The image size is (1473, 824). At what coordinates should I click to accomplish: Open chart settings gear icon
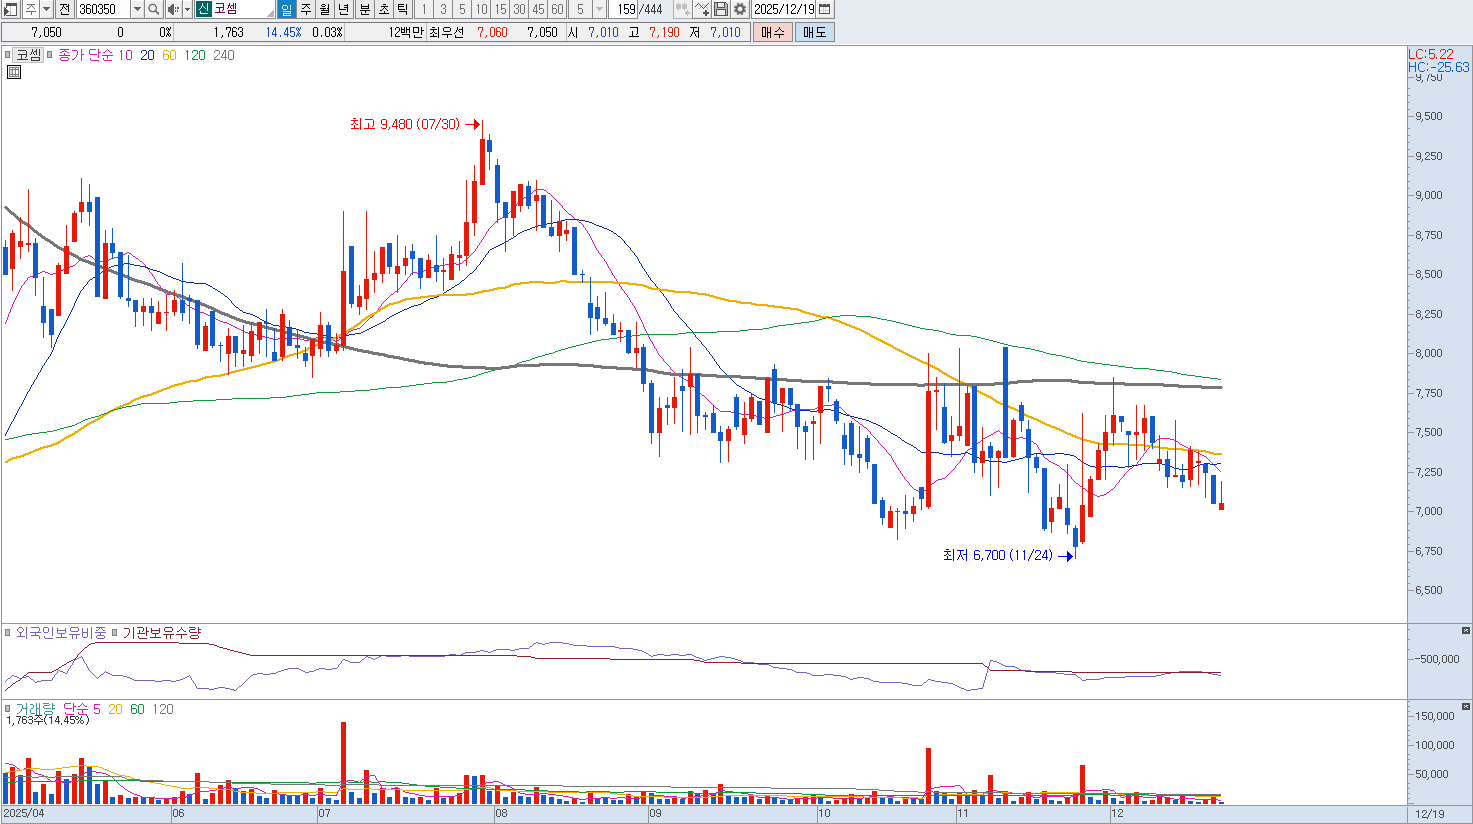click(740, 9)
